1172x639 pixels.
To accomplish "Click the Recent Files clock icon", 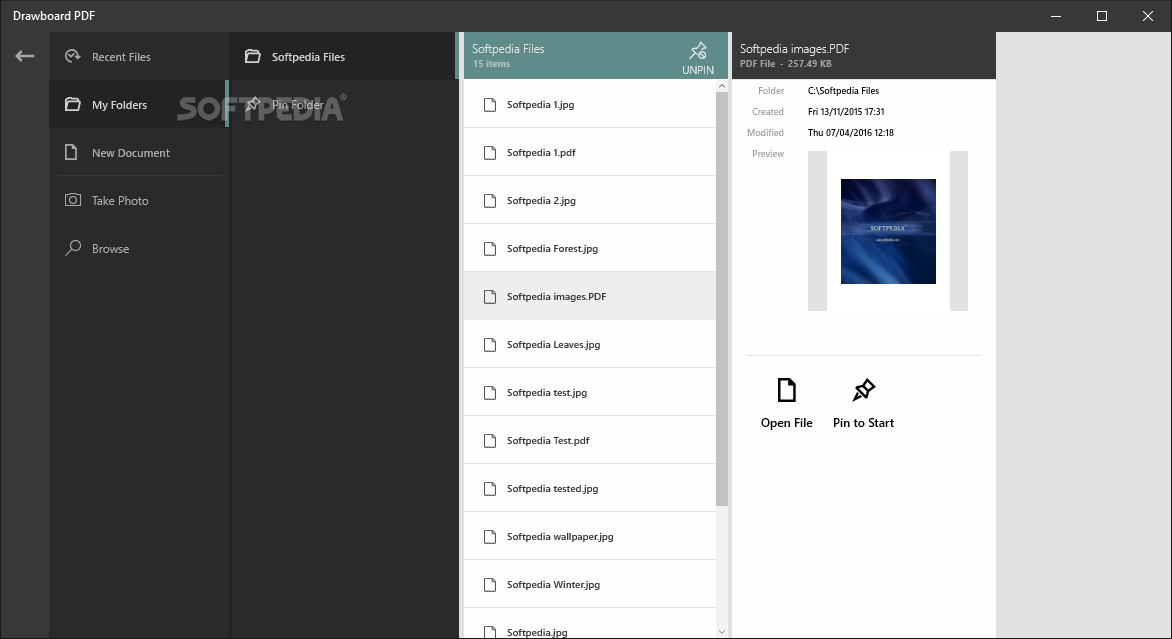I will point(73,56).
